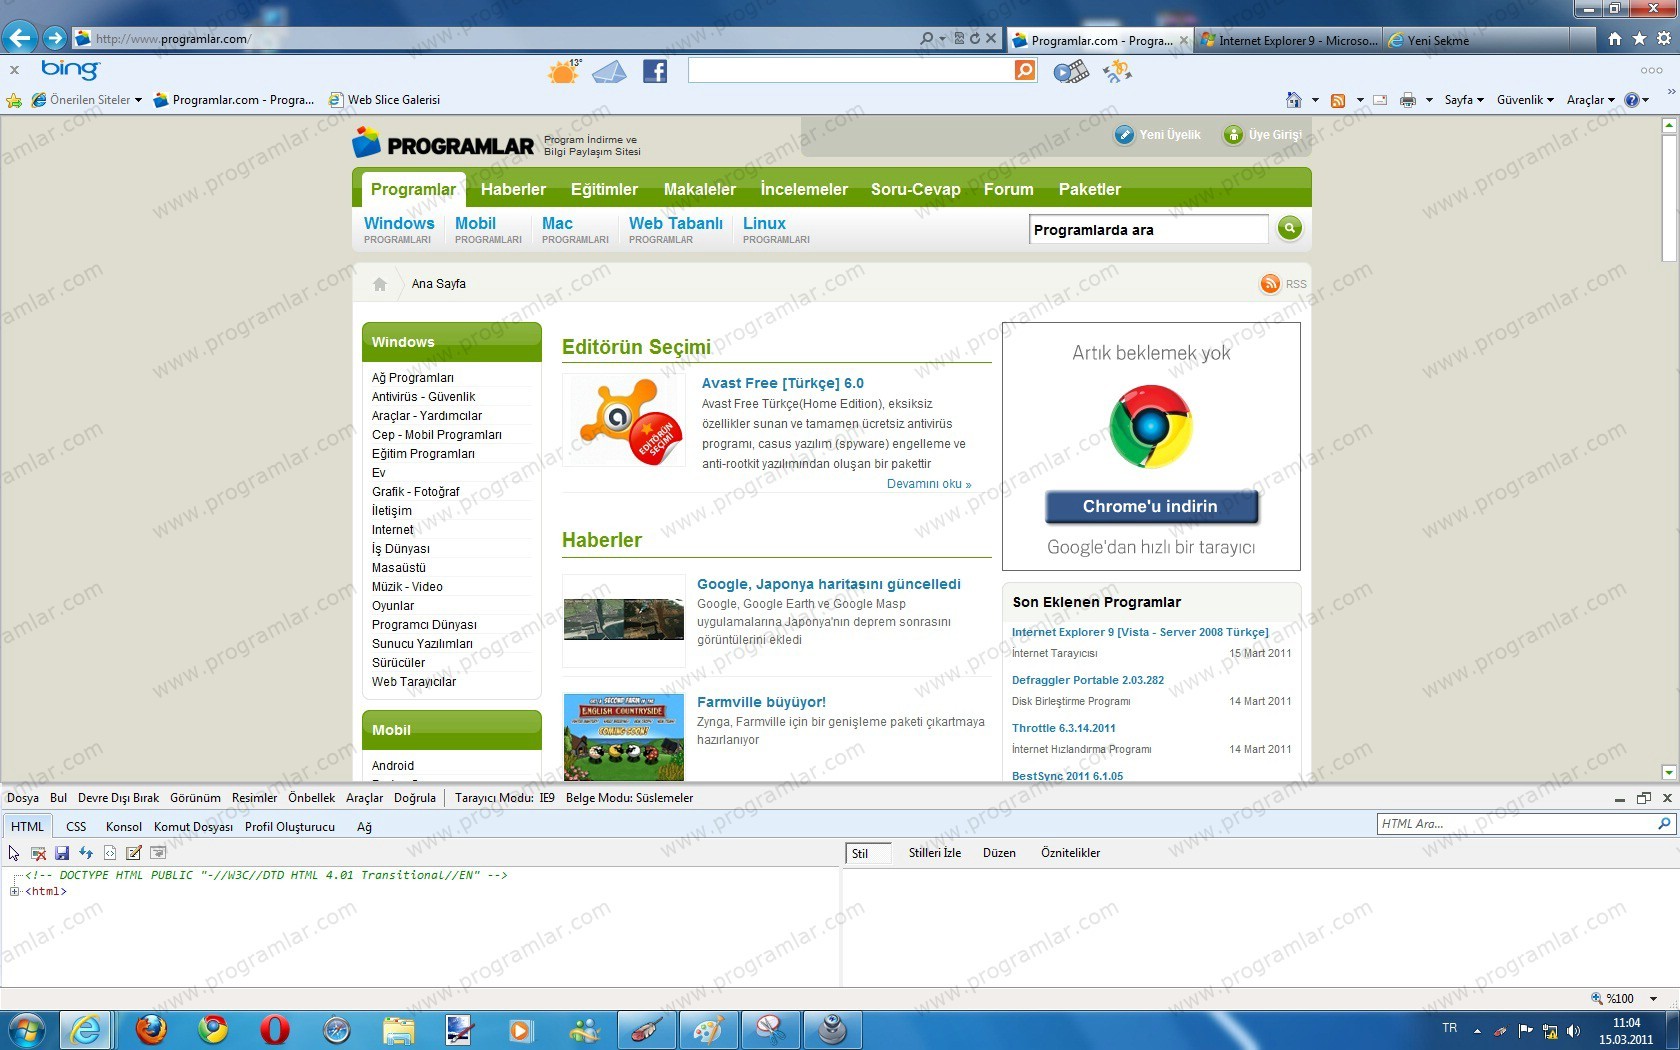
Task: Click the RSS feeds icon in command bar
Action: 1338,100
